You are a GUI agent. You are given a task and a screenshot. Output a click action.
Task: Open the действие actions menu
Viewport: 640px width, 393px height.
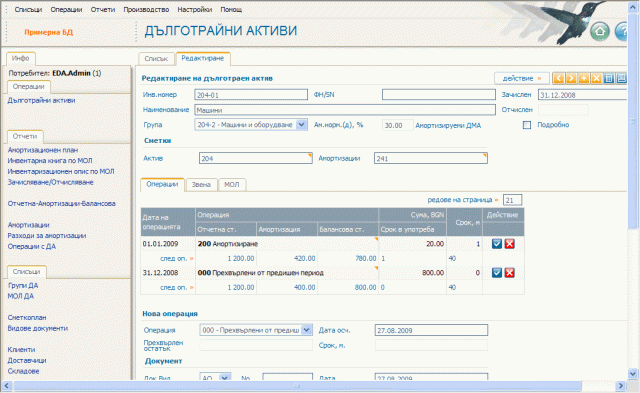522,78
